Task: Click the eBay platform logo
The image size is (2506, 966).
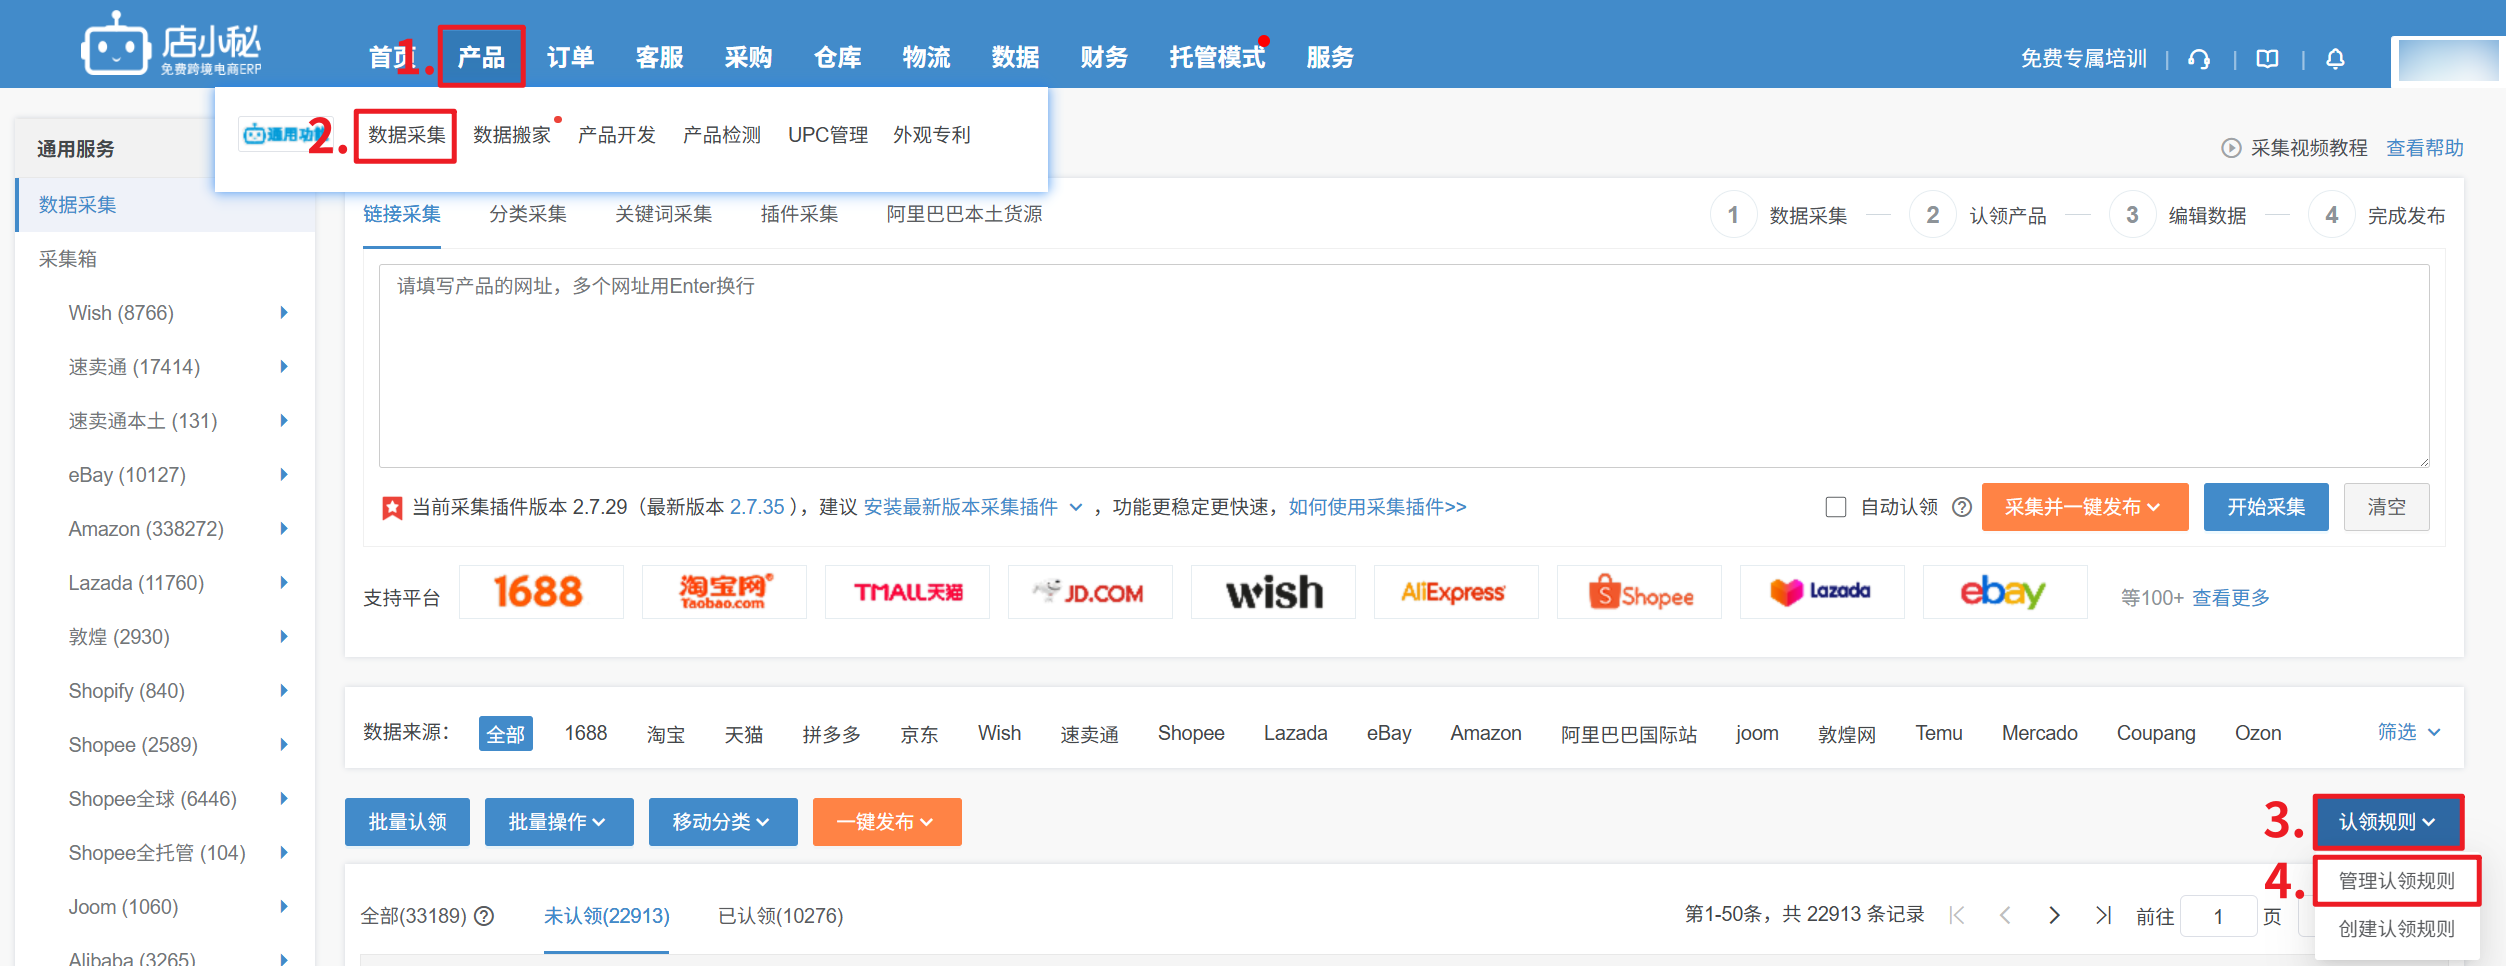Action: 2004,592
